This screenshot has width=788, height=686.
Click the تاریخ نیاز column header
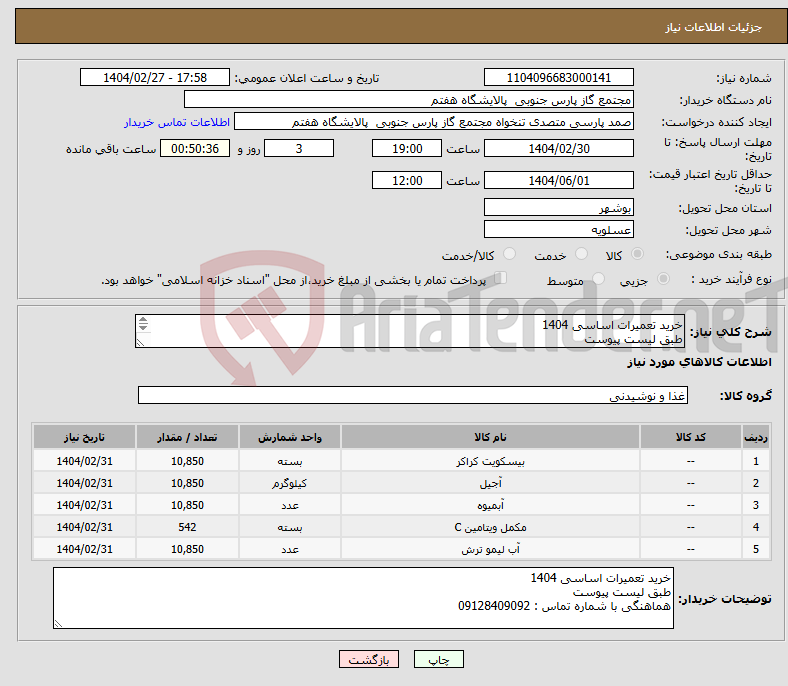coord(84,437)
